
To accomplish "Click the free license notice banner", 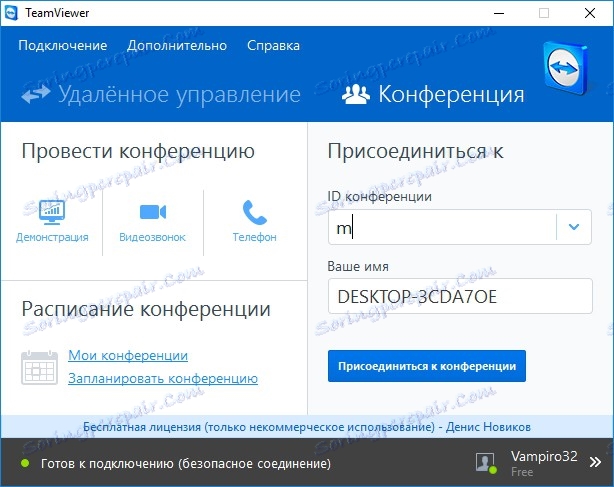I will (x=307, y=427).
